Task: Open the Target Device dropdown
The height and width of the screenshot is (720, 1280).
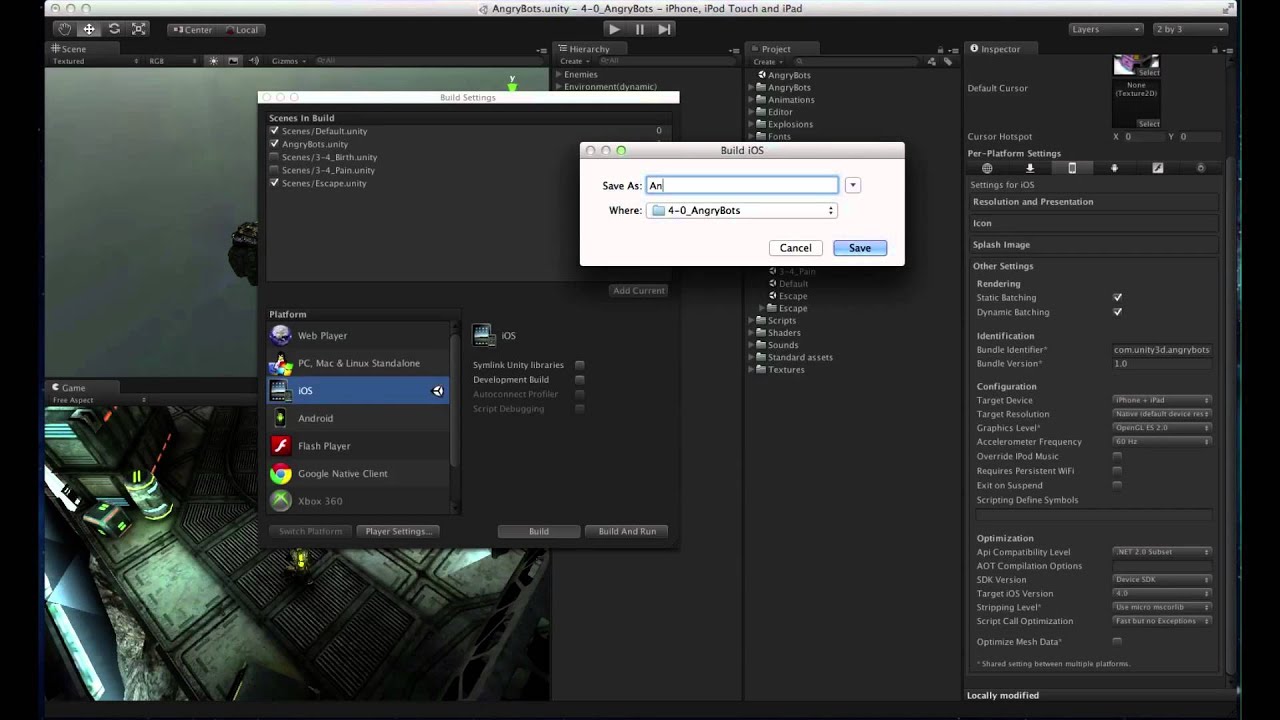Action: pyautogui.click(x=1162, y=400)
